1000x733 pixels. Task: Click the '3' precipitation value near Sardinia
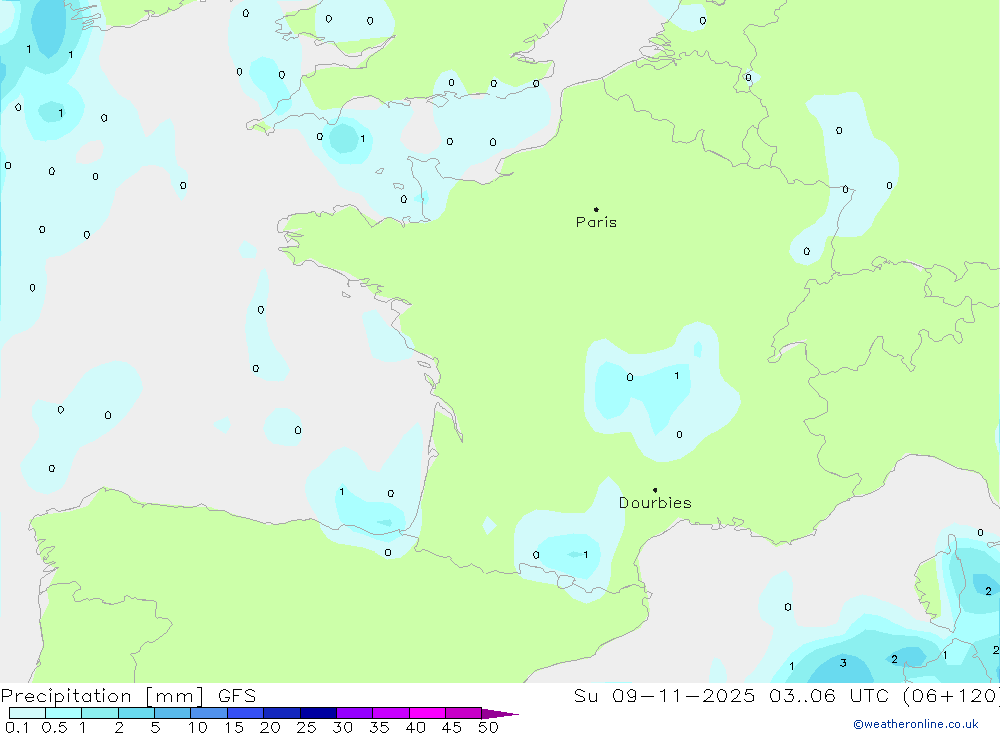click(843, 663)
